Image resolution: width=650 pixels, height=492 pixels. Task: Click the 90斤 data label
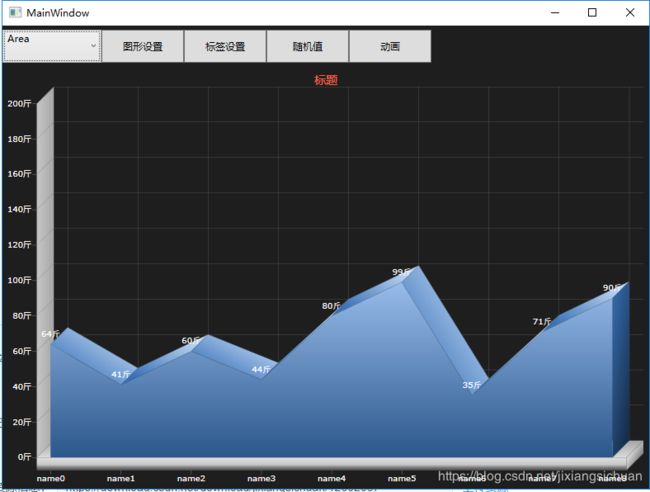pyautogui.click(x=611, y=288)
